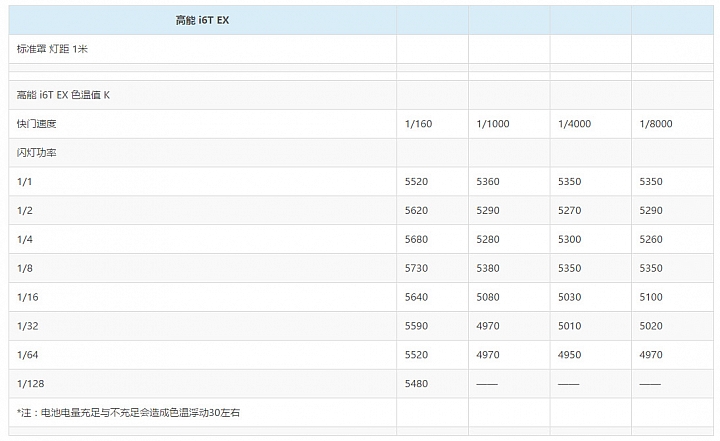
Task: Click the flash power '1/2' row label
Action: (25, 211)
